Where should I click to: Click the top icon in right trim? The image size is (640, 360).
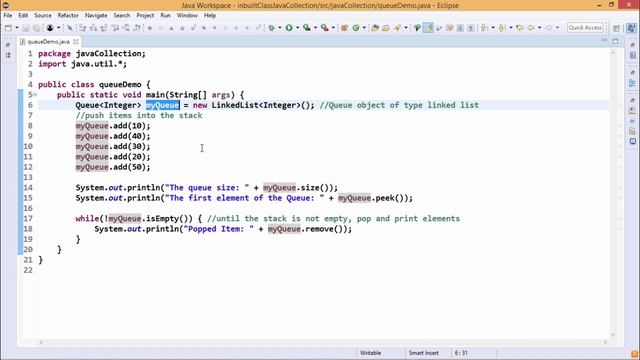pos(632,44)
